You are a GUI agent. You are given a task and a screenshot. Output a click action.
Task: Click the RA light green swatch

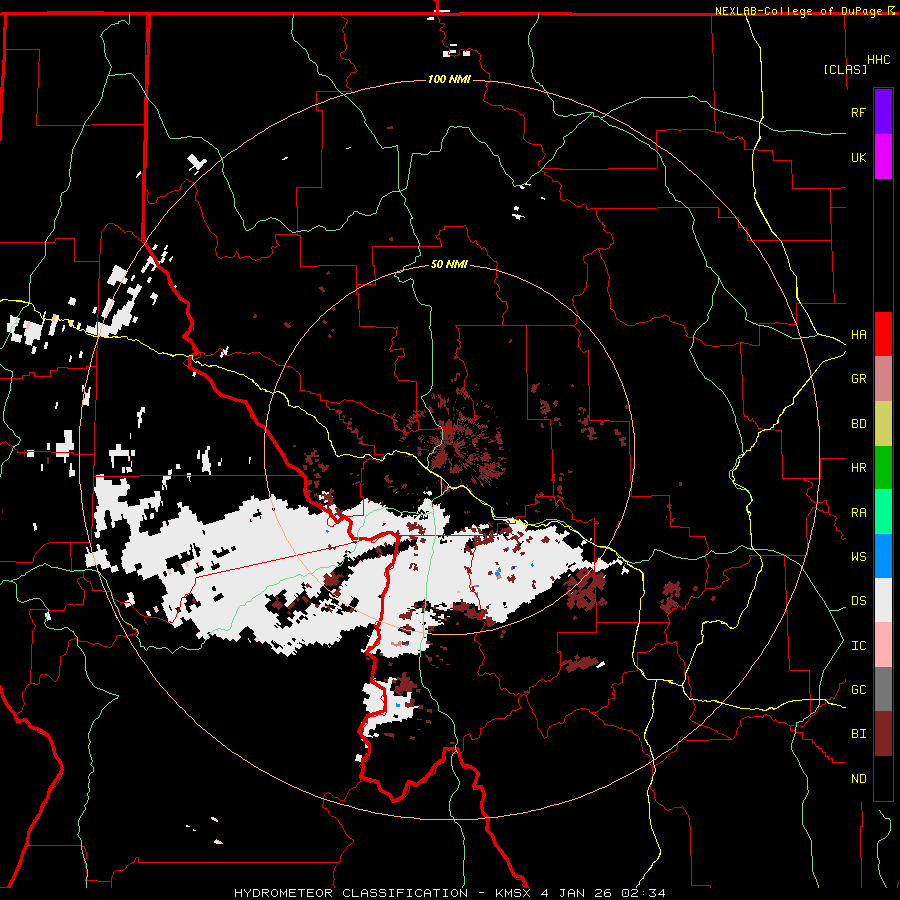click(883, 512)
